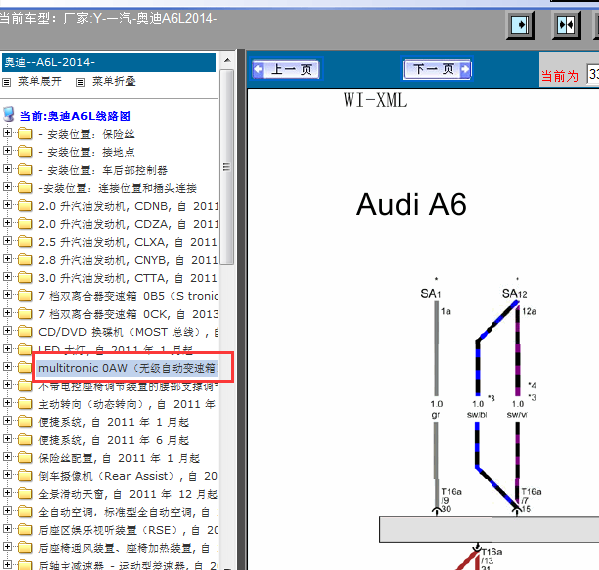
Task: Open 后座区娱乐视听装置（RSE）entry
Action: click(128, 530)
